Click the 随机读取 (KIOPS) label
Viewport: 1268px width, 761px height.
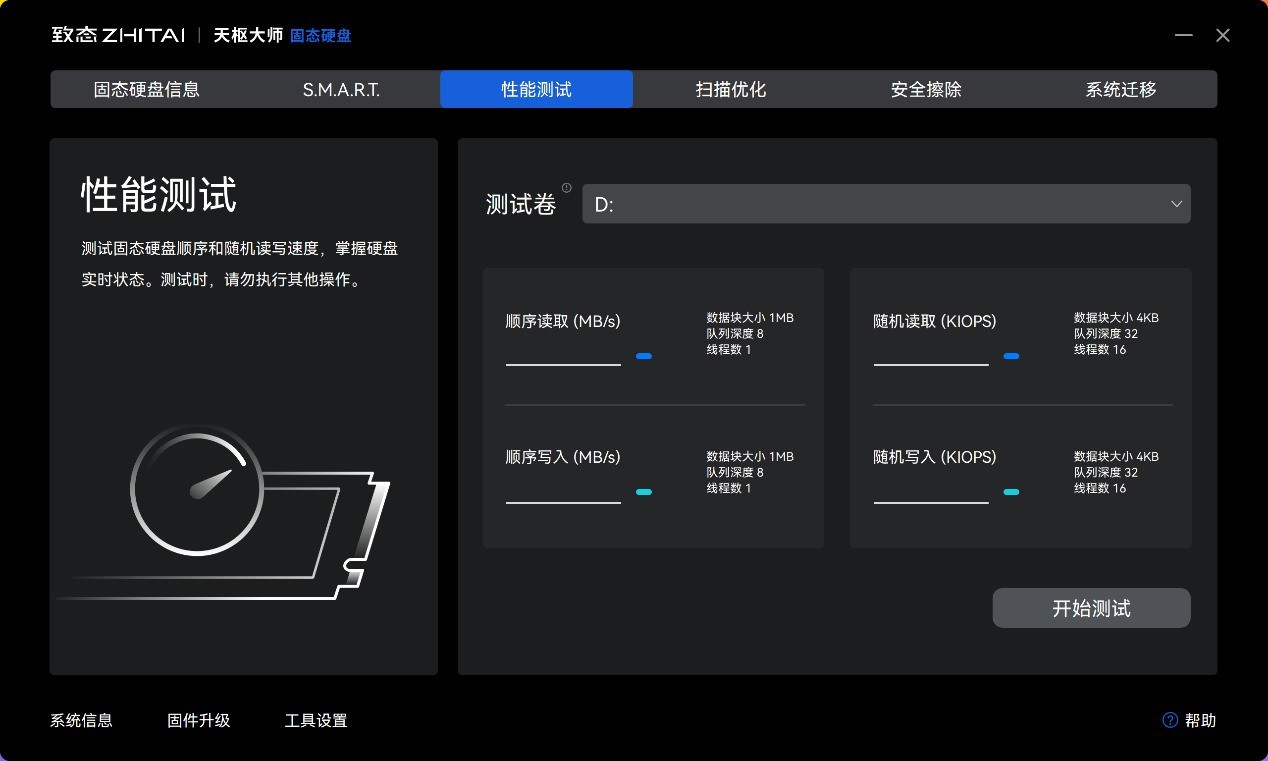pos(934,321)
